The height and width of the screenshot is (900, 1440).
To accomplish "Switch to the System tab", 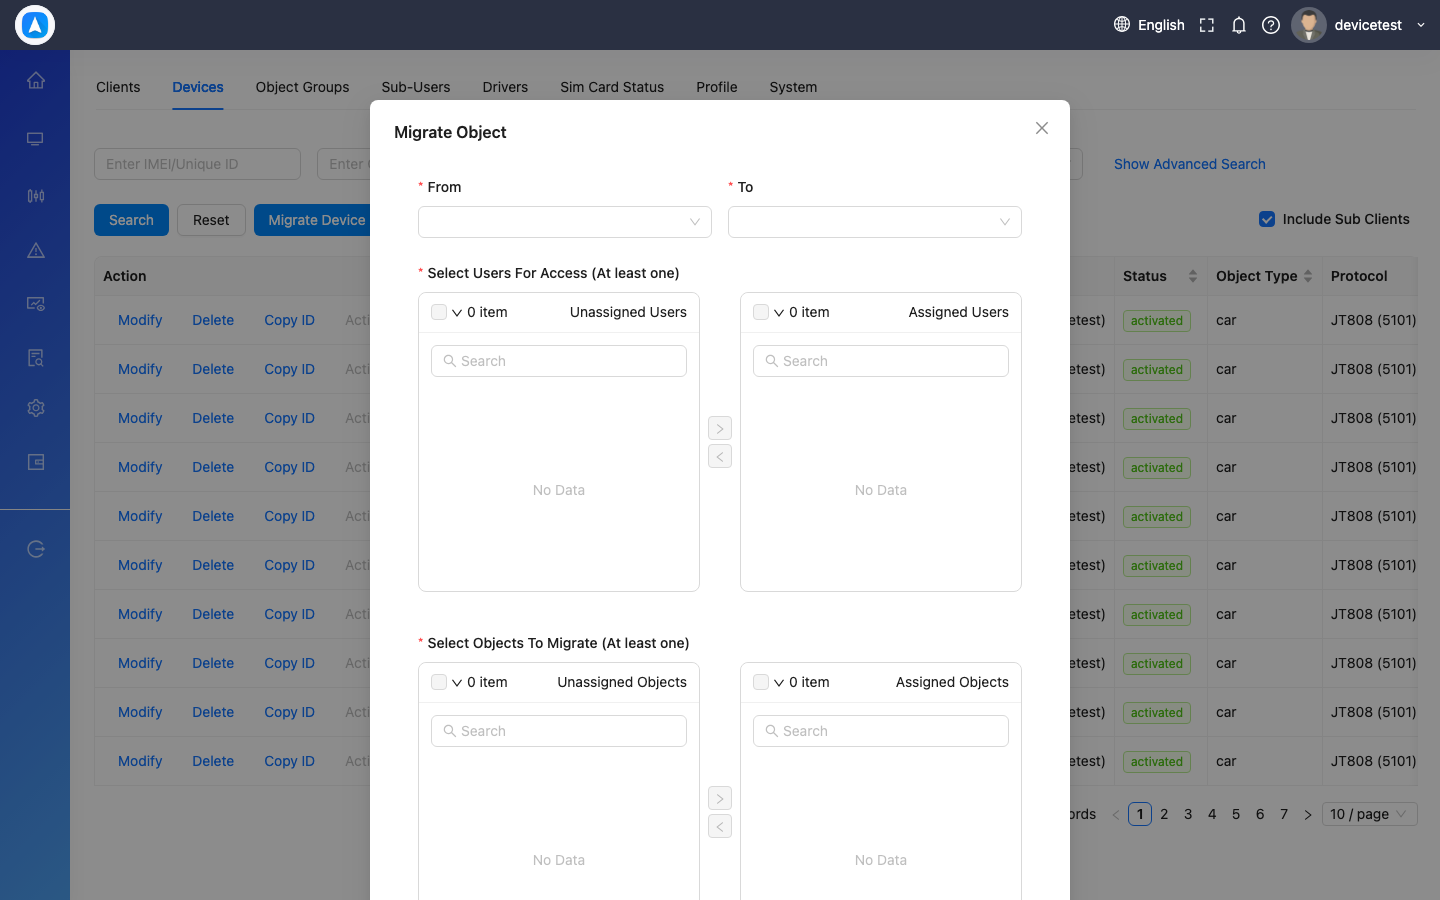I will point(793,87).
